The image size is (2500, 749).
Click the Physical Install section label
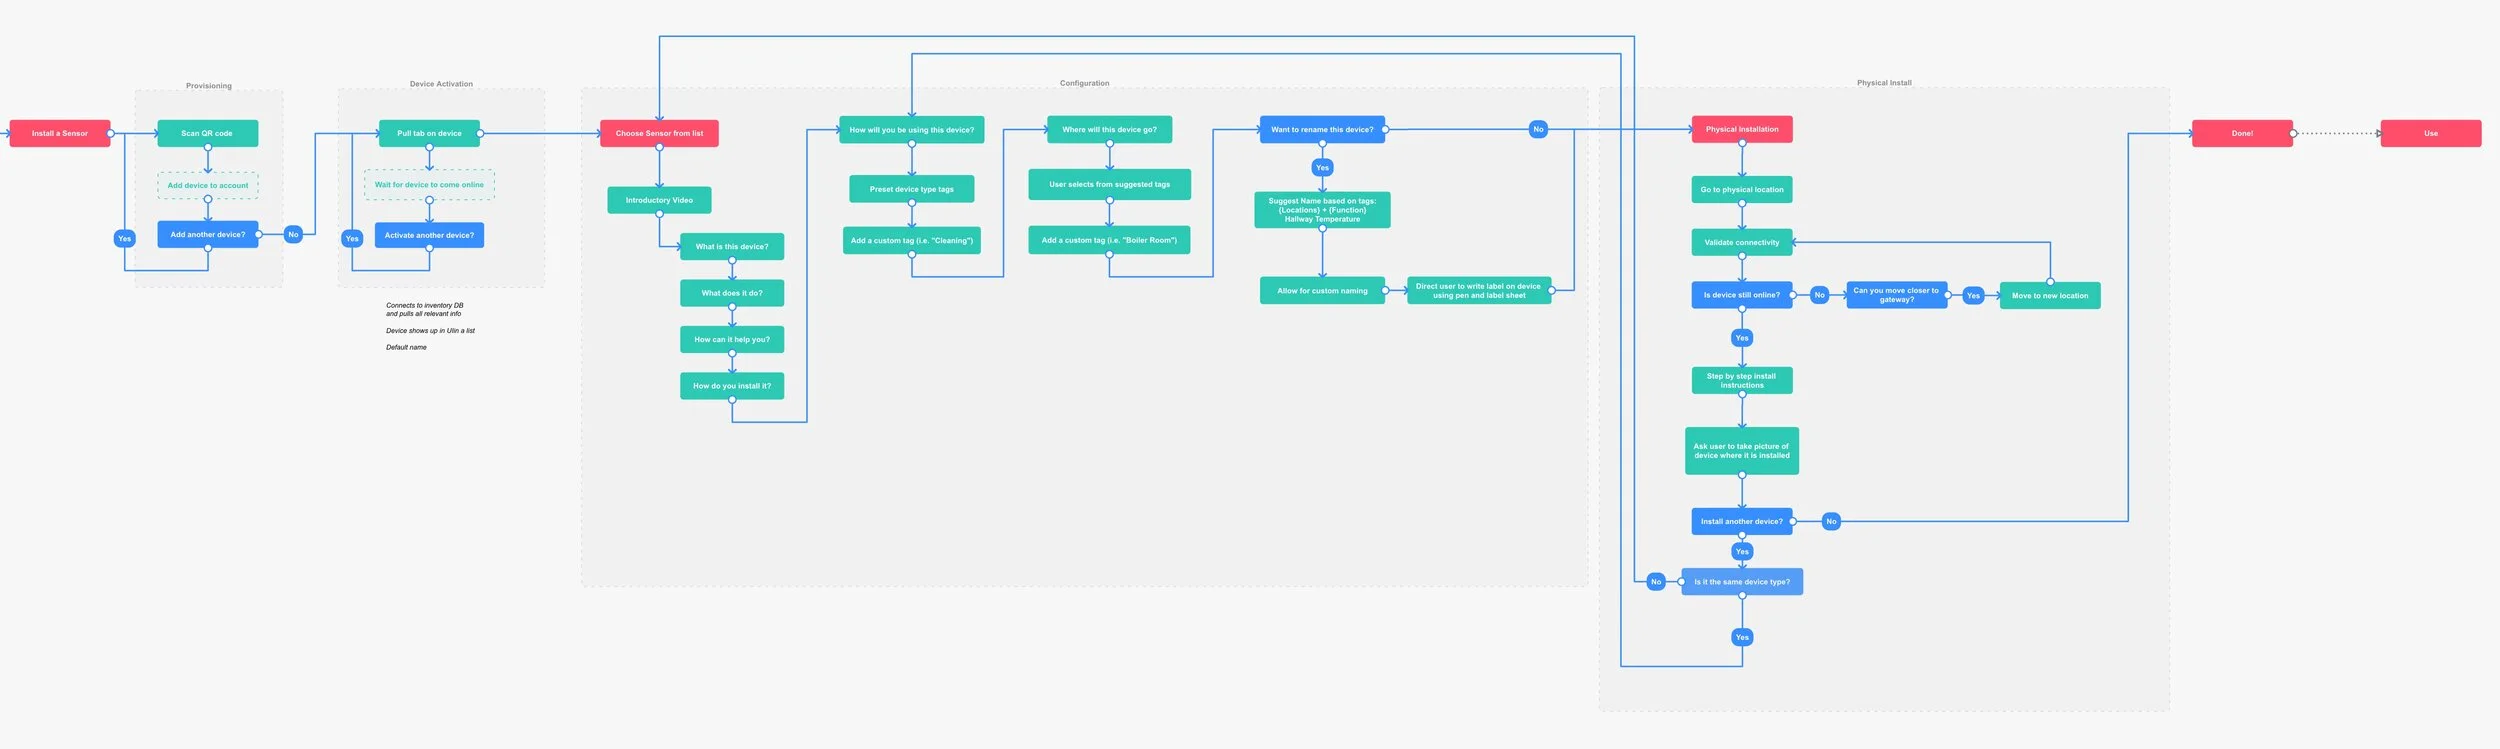pyautogui.click(x=1884, y=83)
